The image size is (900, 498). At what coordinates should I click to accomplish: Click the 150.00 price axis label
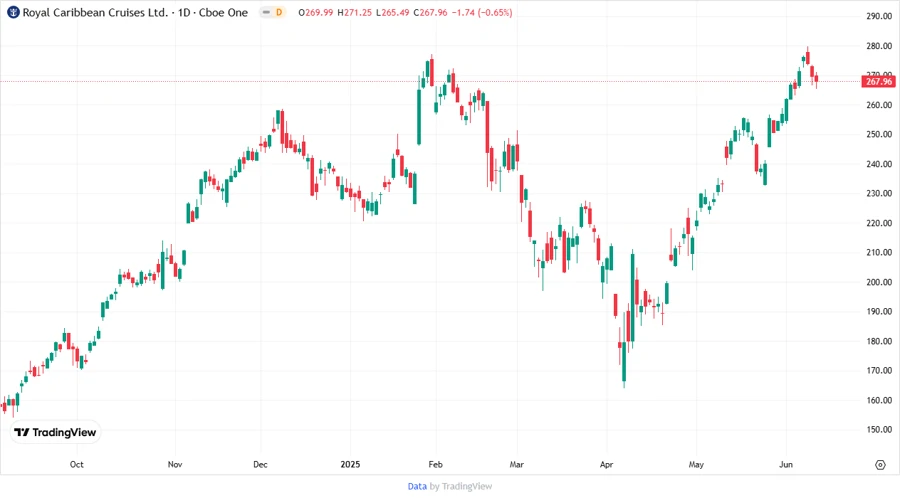(879, 430)
